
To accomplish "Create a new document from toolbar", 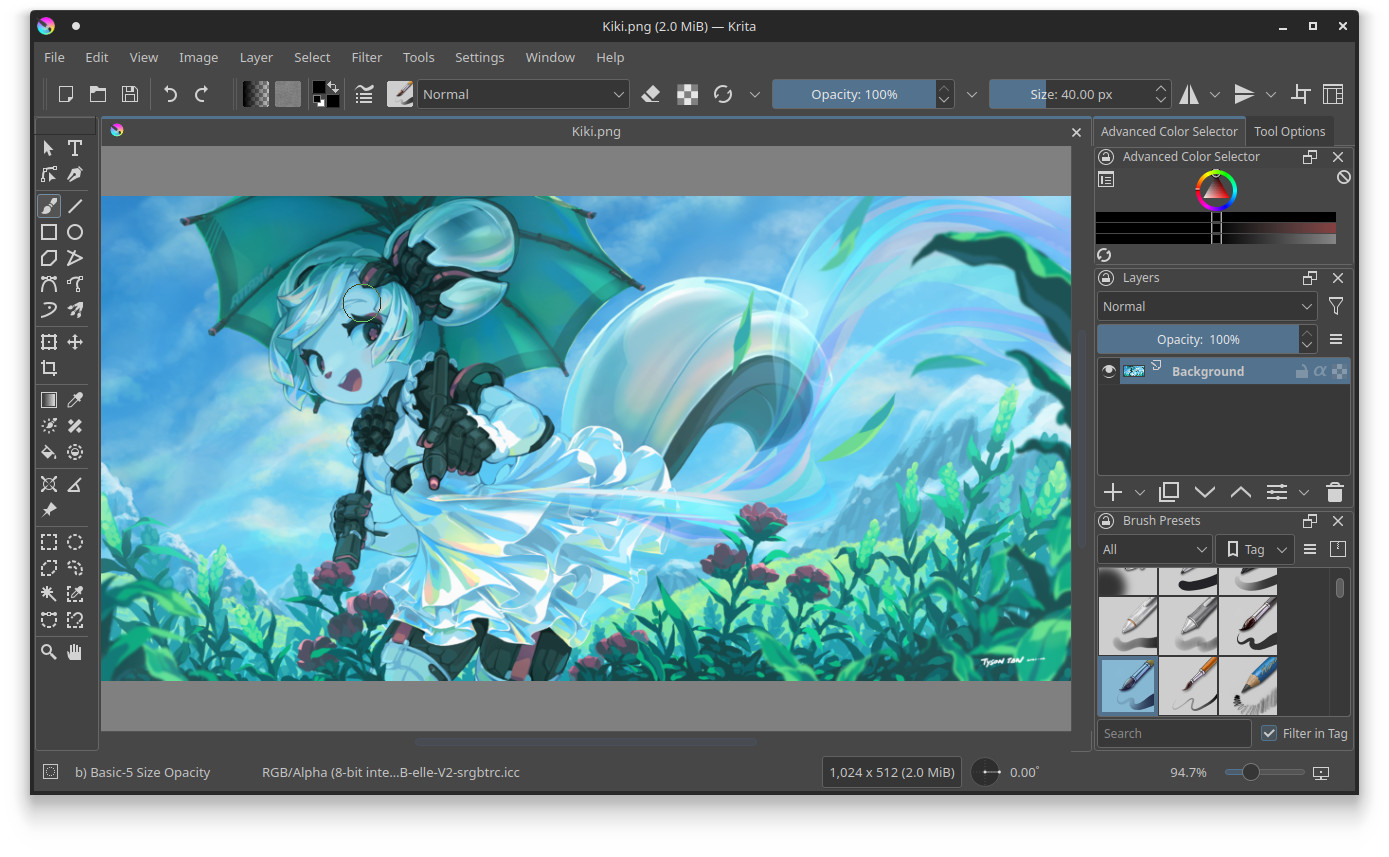I will 66,94.
